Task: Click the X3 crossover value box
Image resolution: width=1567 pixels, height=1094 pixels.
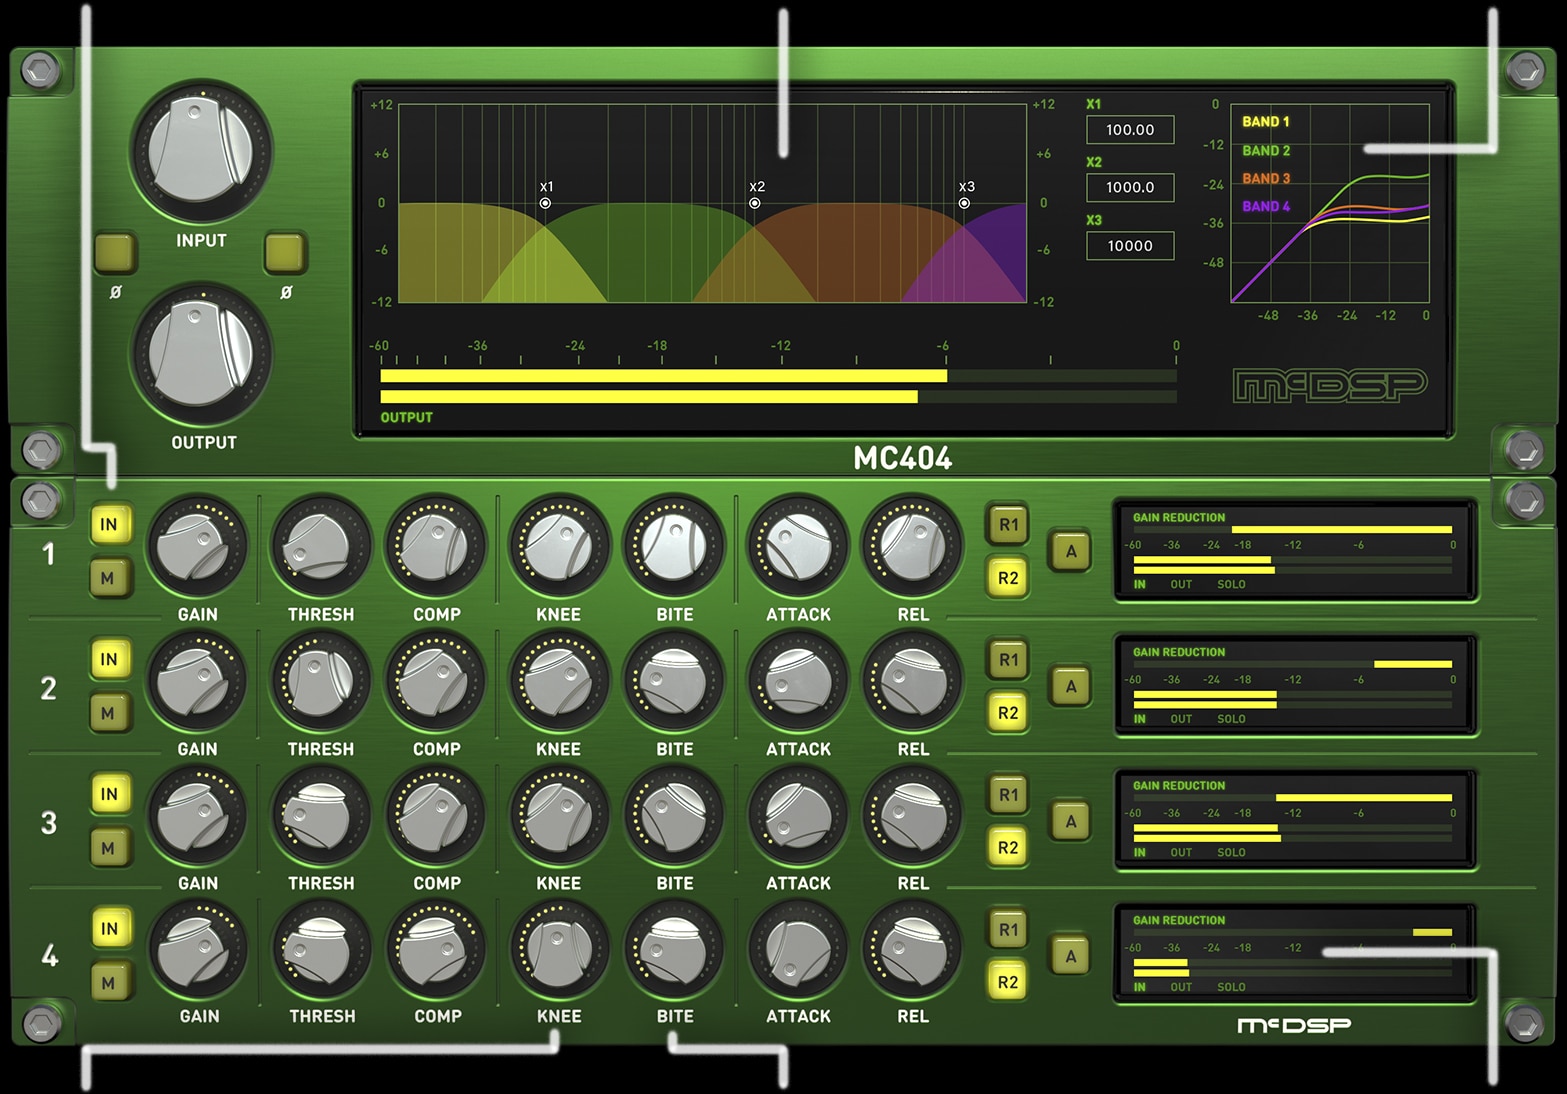Action: [x=1130, y=246]
